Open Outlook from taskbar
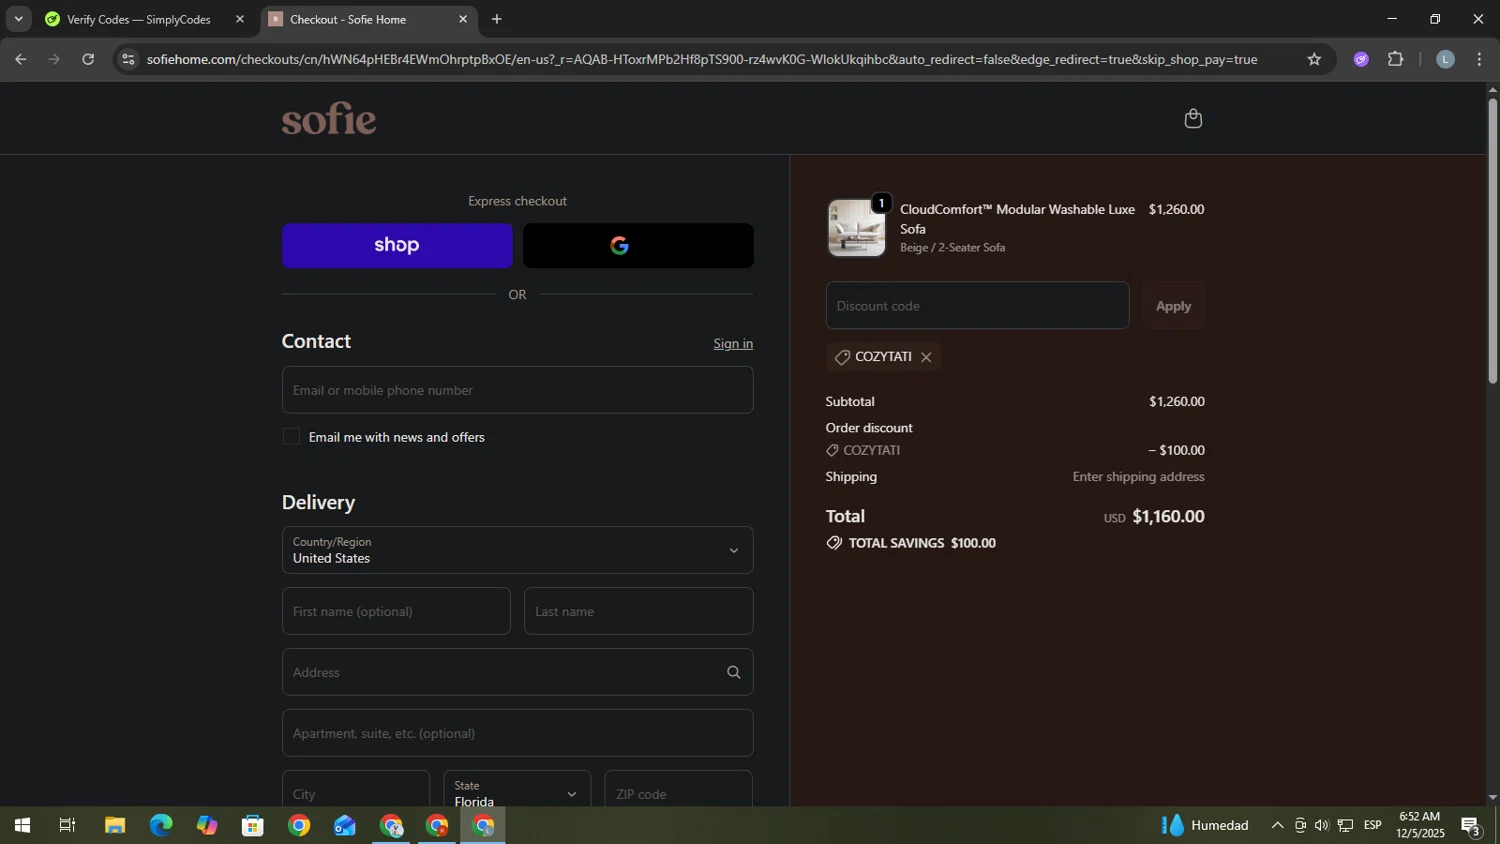 (345, 825)
